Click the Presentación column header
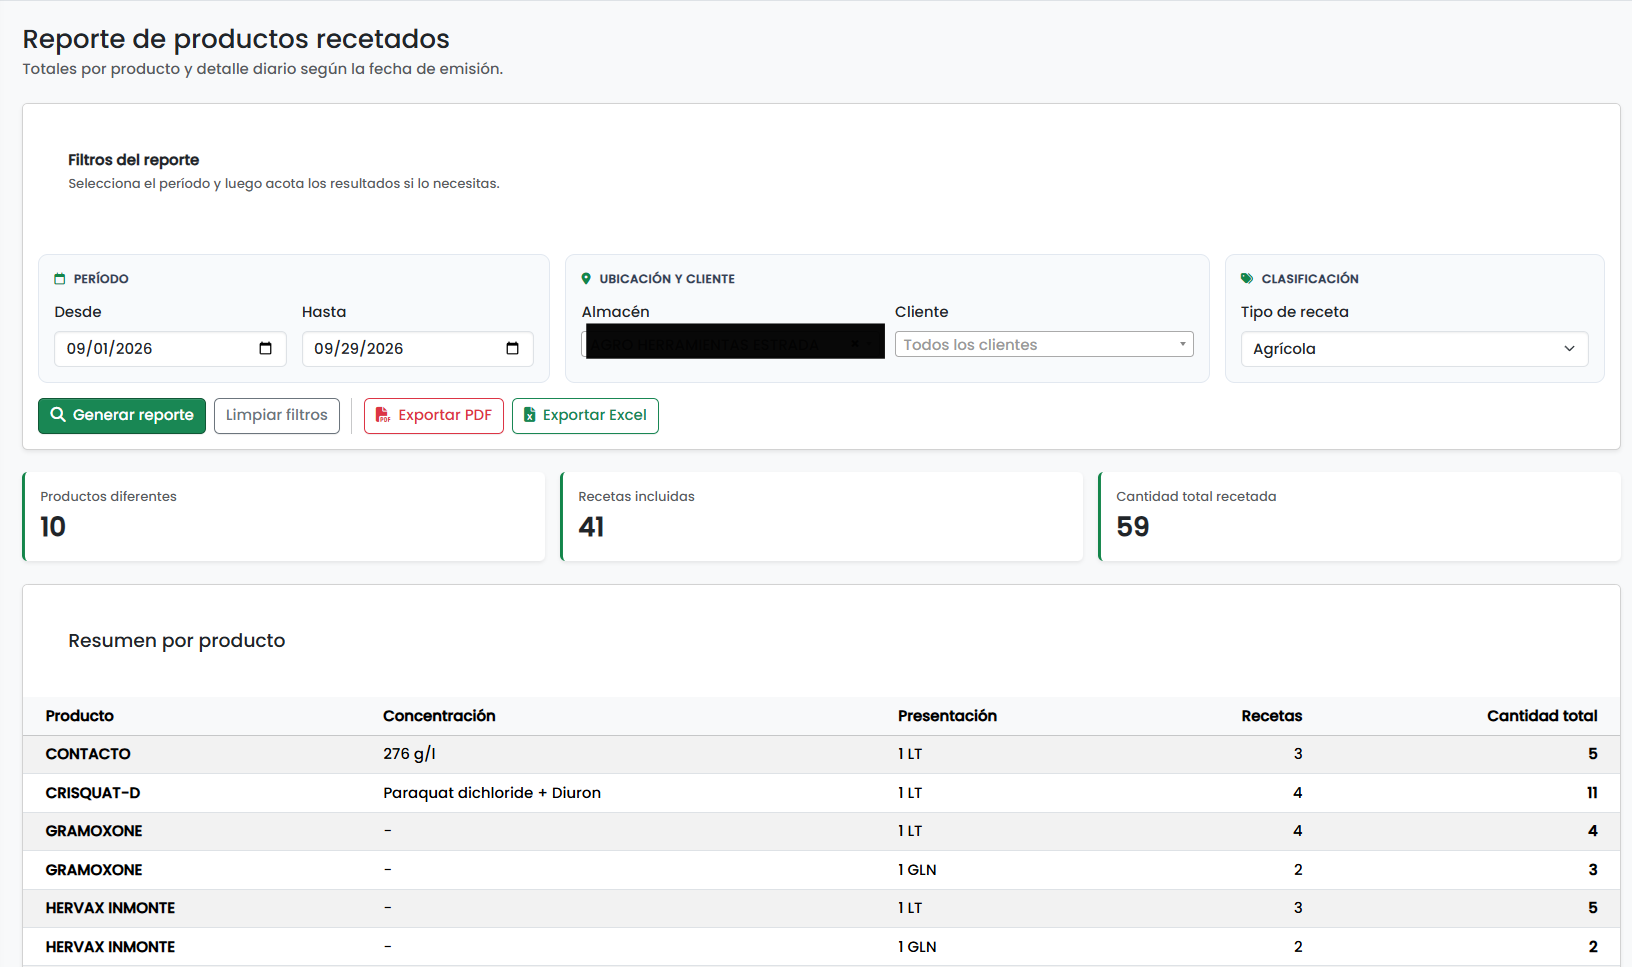The height and width of the screenshot is (967, 1632). [x=947, y=716]
